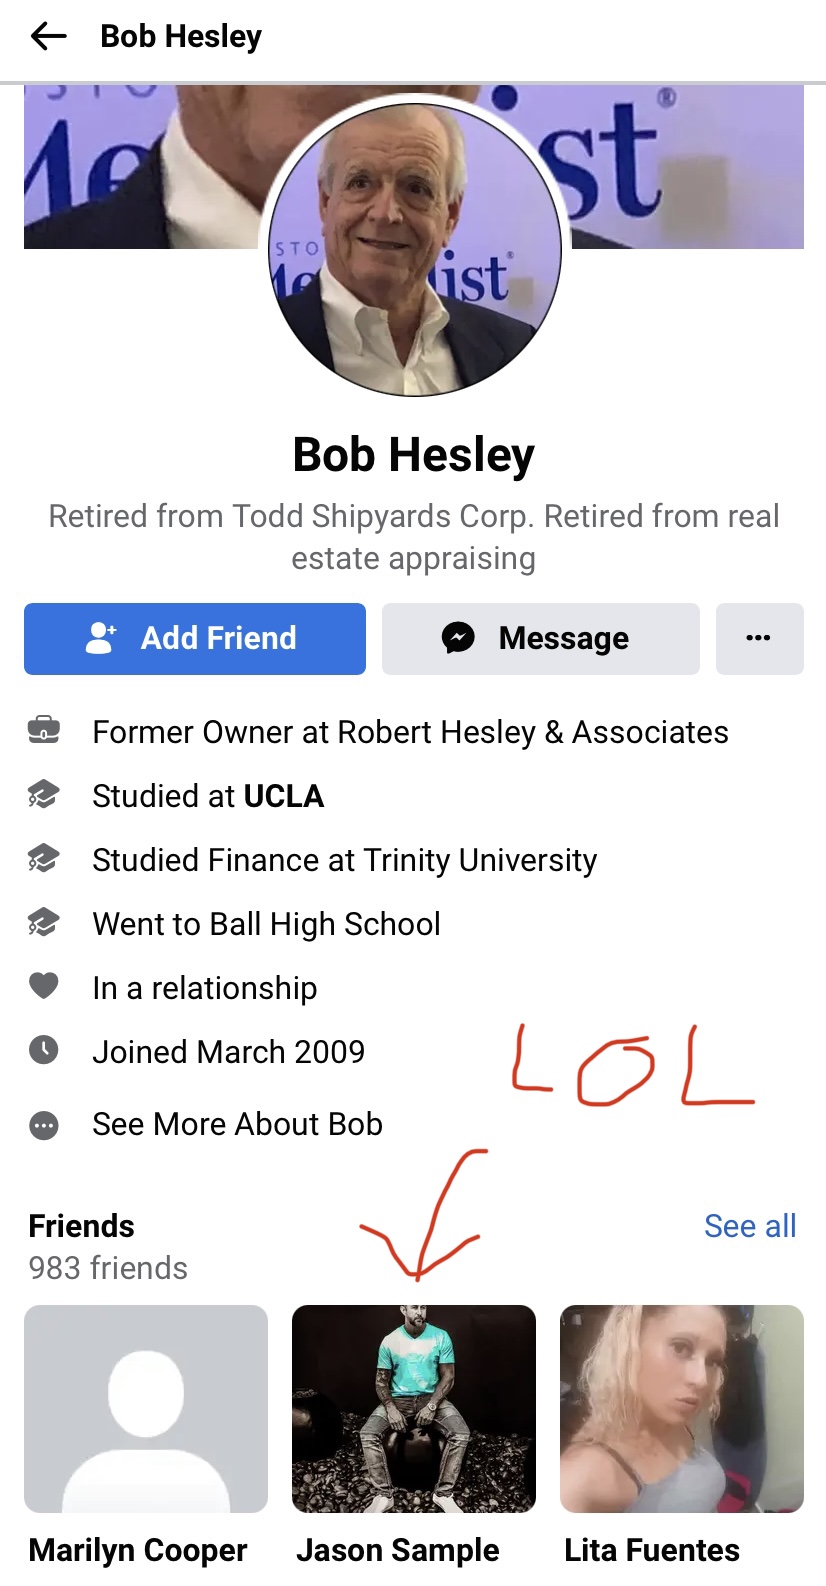Click the heart relationship icon

pos(43,986)
